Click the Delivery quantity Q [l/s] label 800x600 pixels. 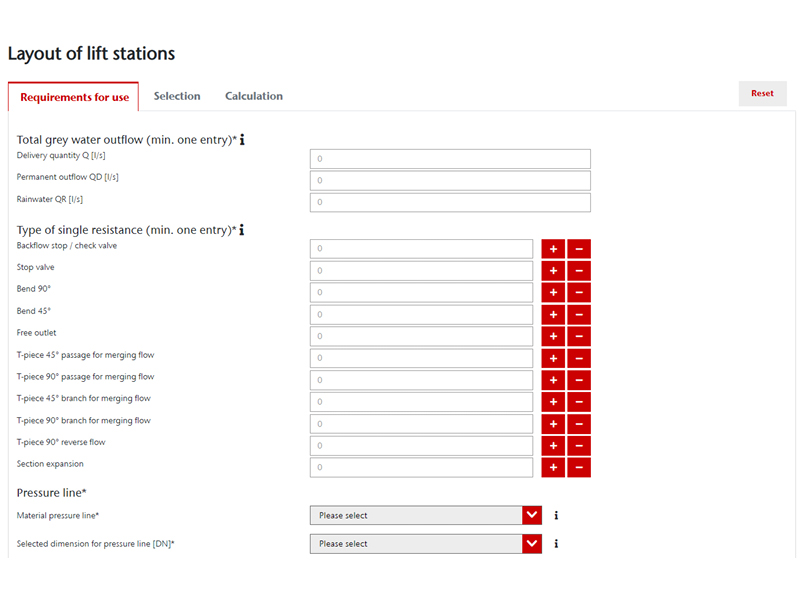61,155
